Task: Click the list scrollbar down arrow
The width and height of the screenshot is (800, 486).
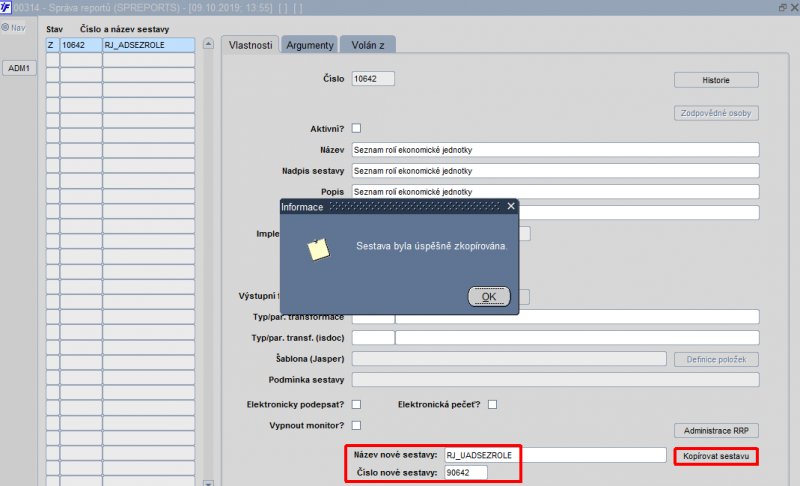Action: pyautogui.click(x=208, y=482)
